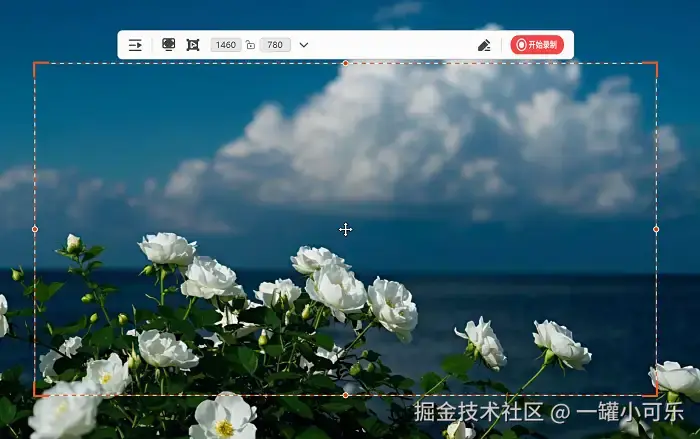The image size is (700, 439).
Task: Click the top-left corner selection handle
Action: (x=37, y=65)
